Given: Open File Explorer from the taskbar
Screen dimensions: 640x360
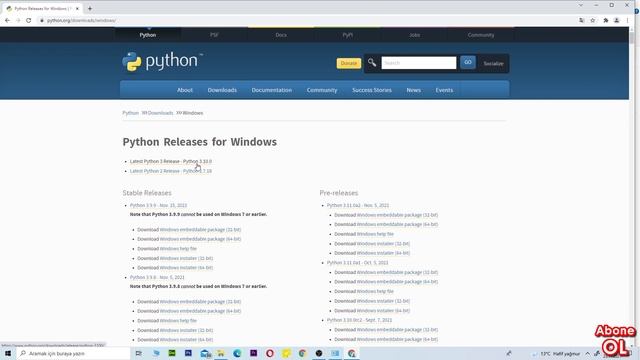Looking at the screenshot, I should (x=221, y=353).
